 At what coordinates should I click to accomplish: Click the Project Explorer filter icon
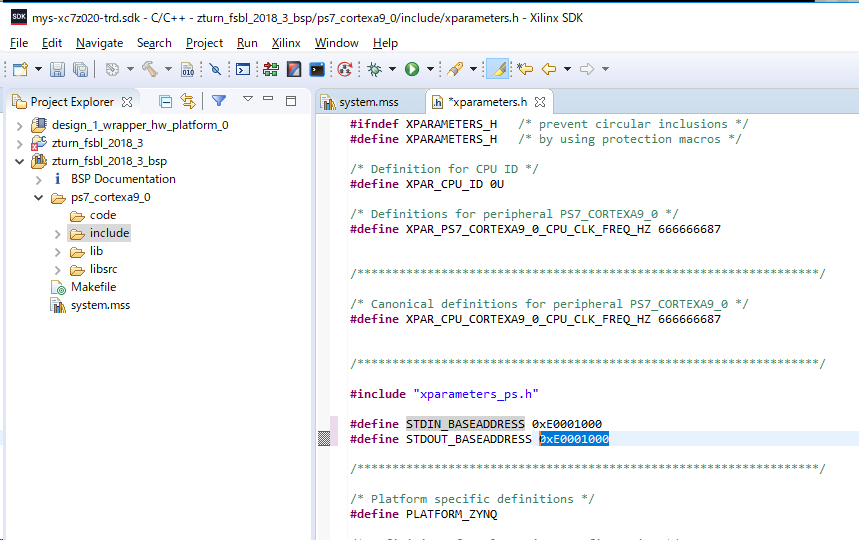tap(219, 101)
